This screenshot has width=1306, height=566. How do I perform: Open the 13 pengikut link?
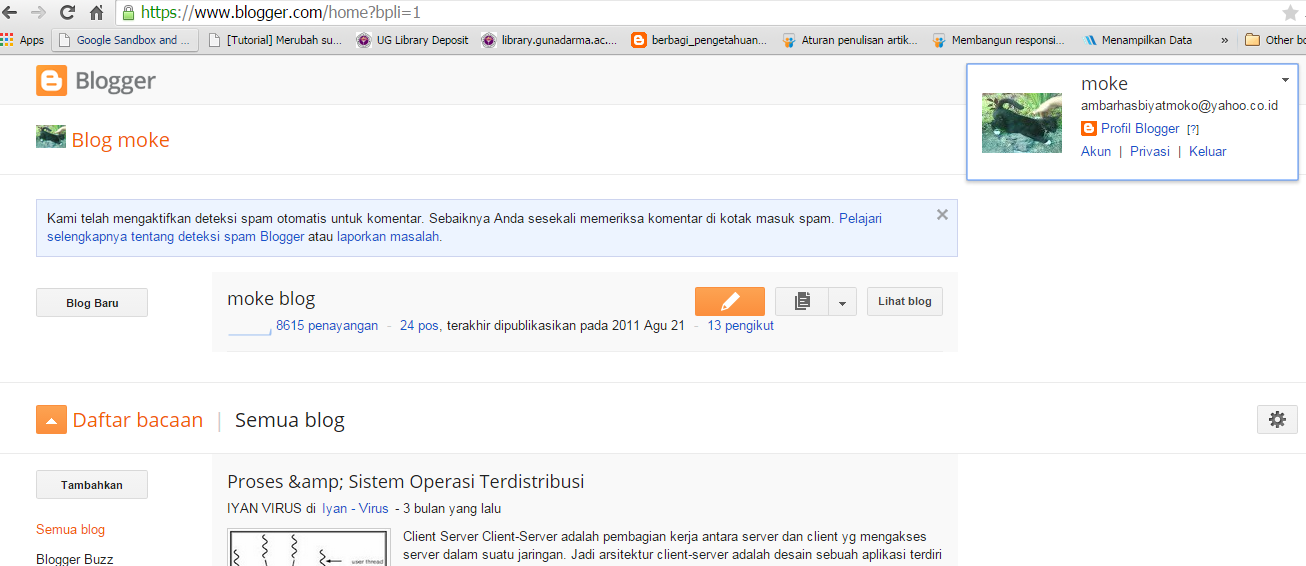coord(741,325)
